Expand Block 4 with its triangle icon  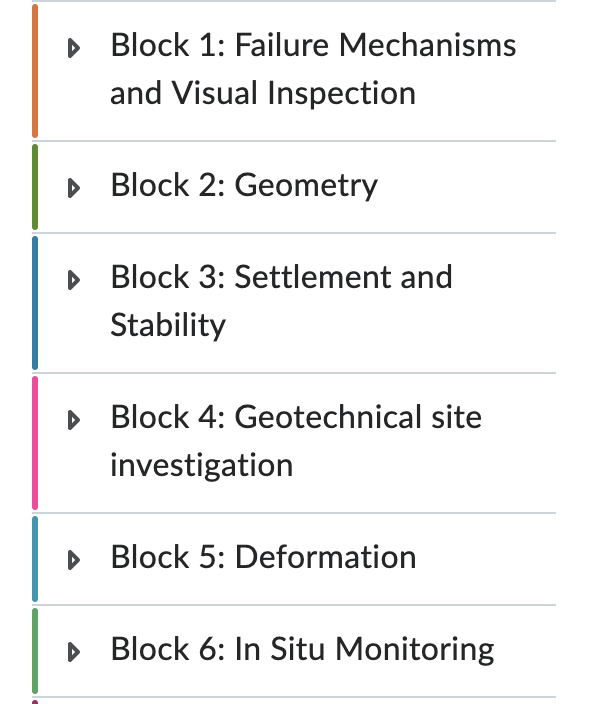pos(74,420)
